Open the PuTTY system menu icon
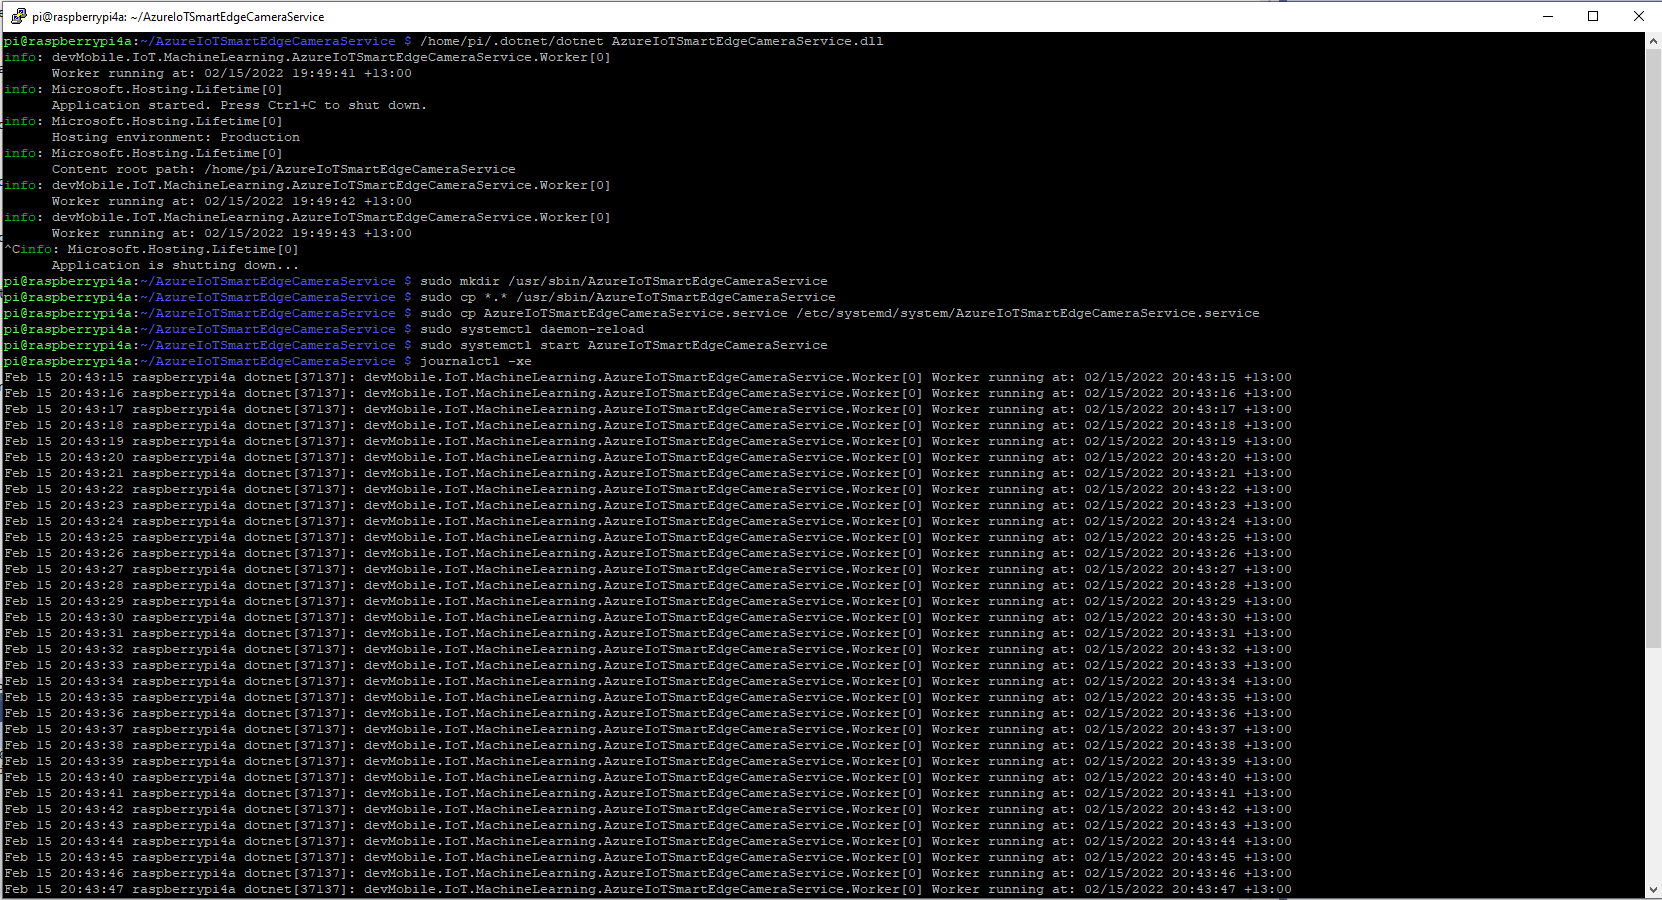The width and height of the screenshot is (1662, 900). coord(18,16)
